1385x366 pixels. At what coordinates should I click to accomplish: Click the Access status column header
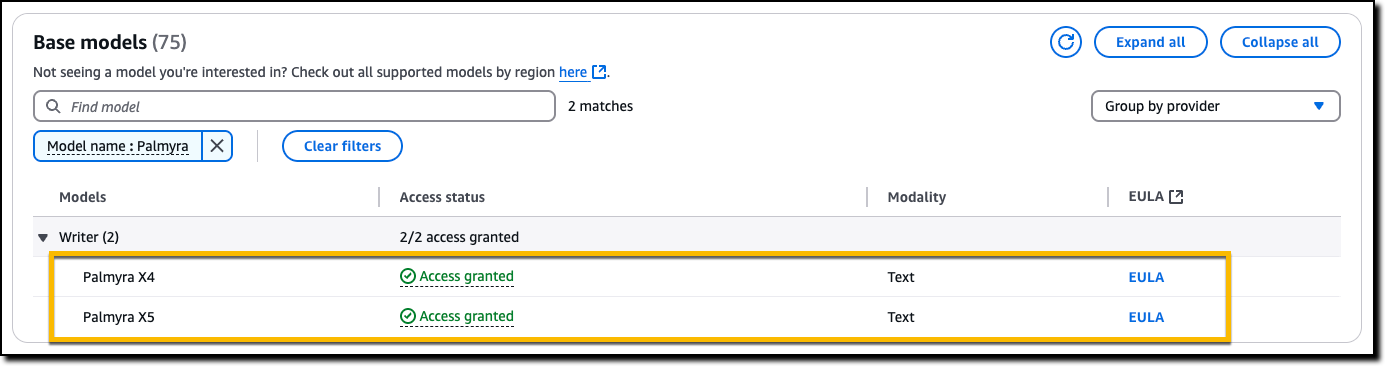(x=442, y=197)
